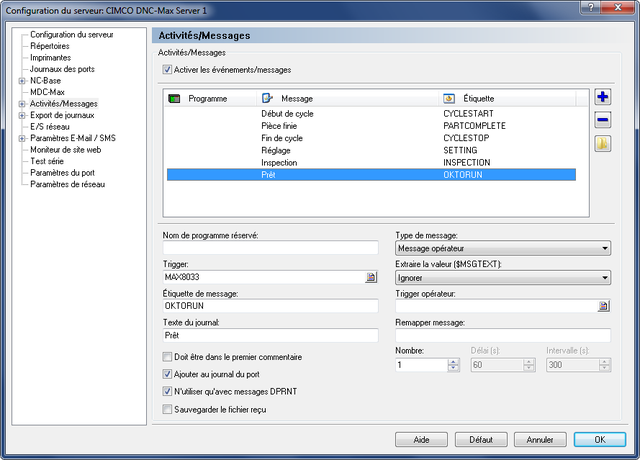The width and height of the screenshot is (640, 460).
Task: Decrease the Nombre spinner value
Action: (453, 368)
